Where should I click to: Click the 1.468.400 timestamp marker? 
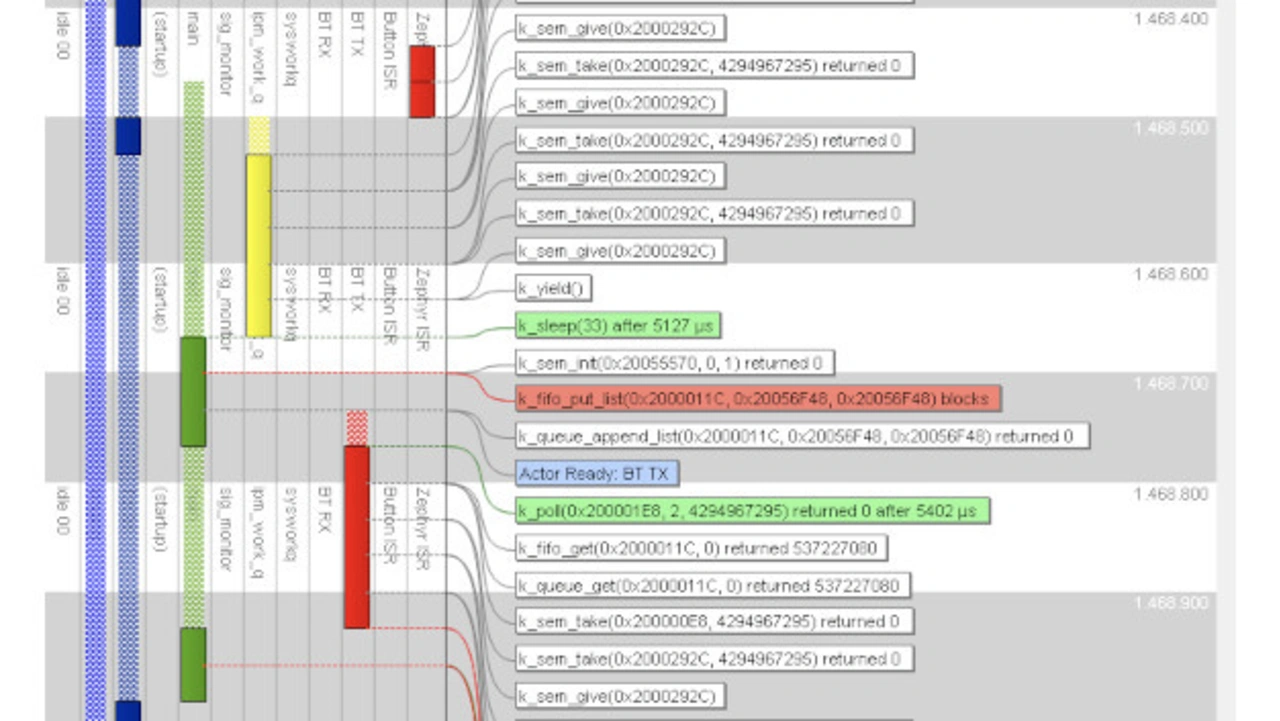coord(1170,19)
